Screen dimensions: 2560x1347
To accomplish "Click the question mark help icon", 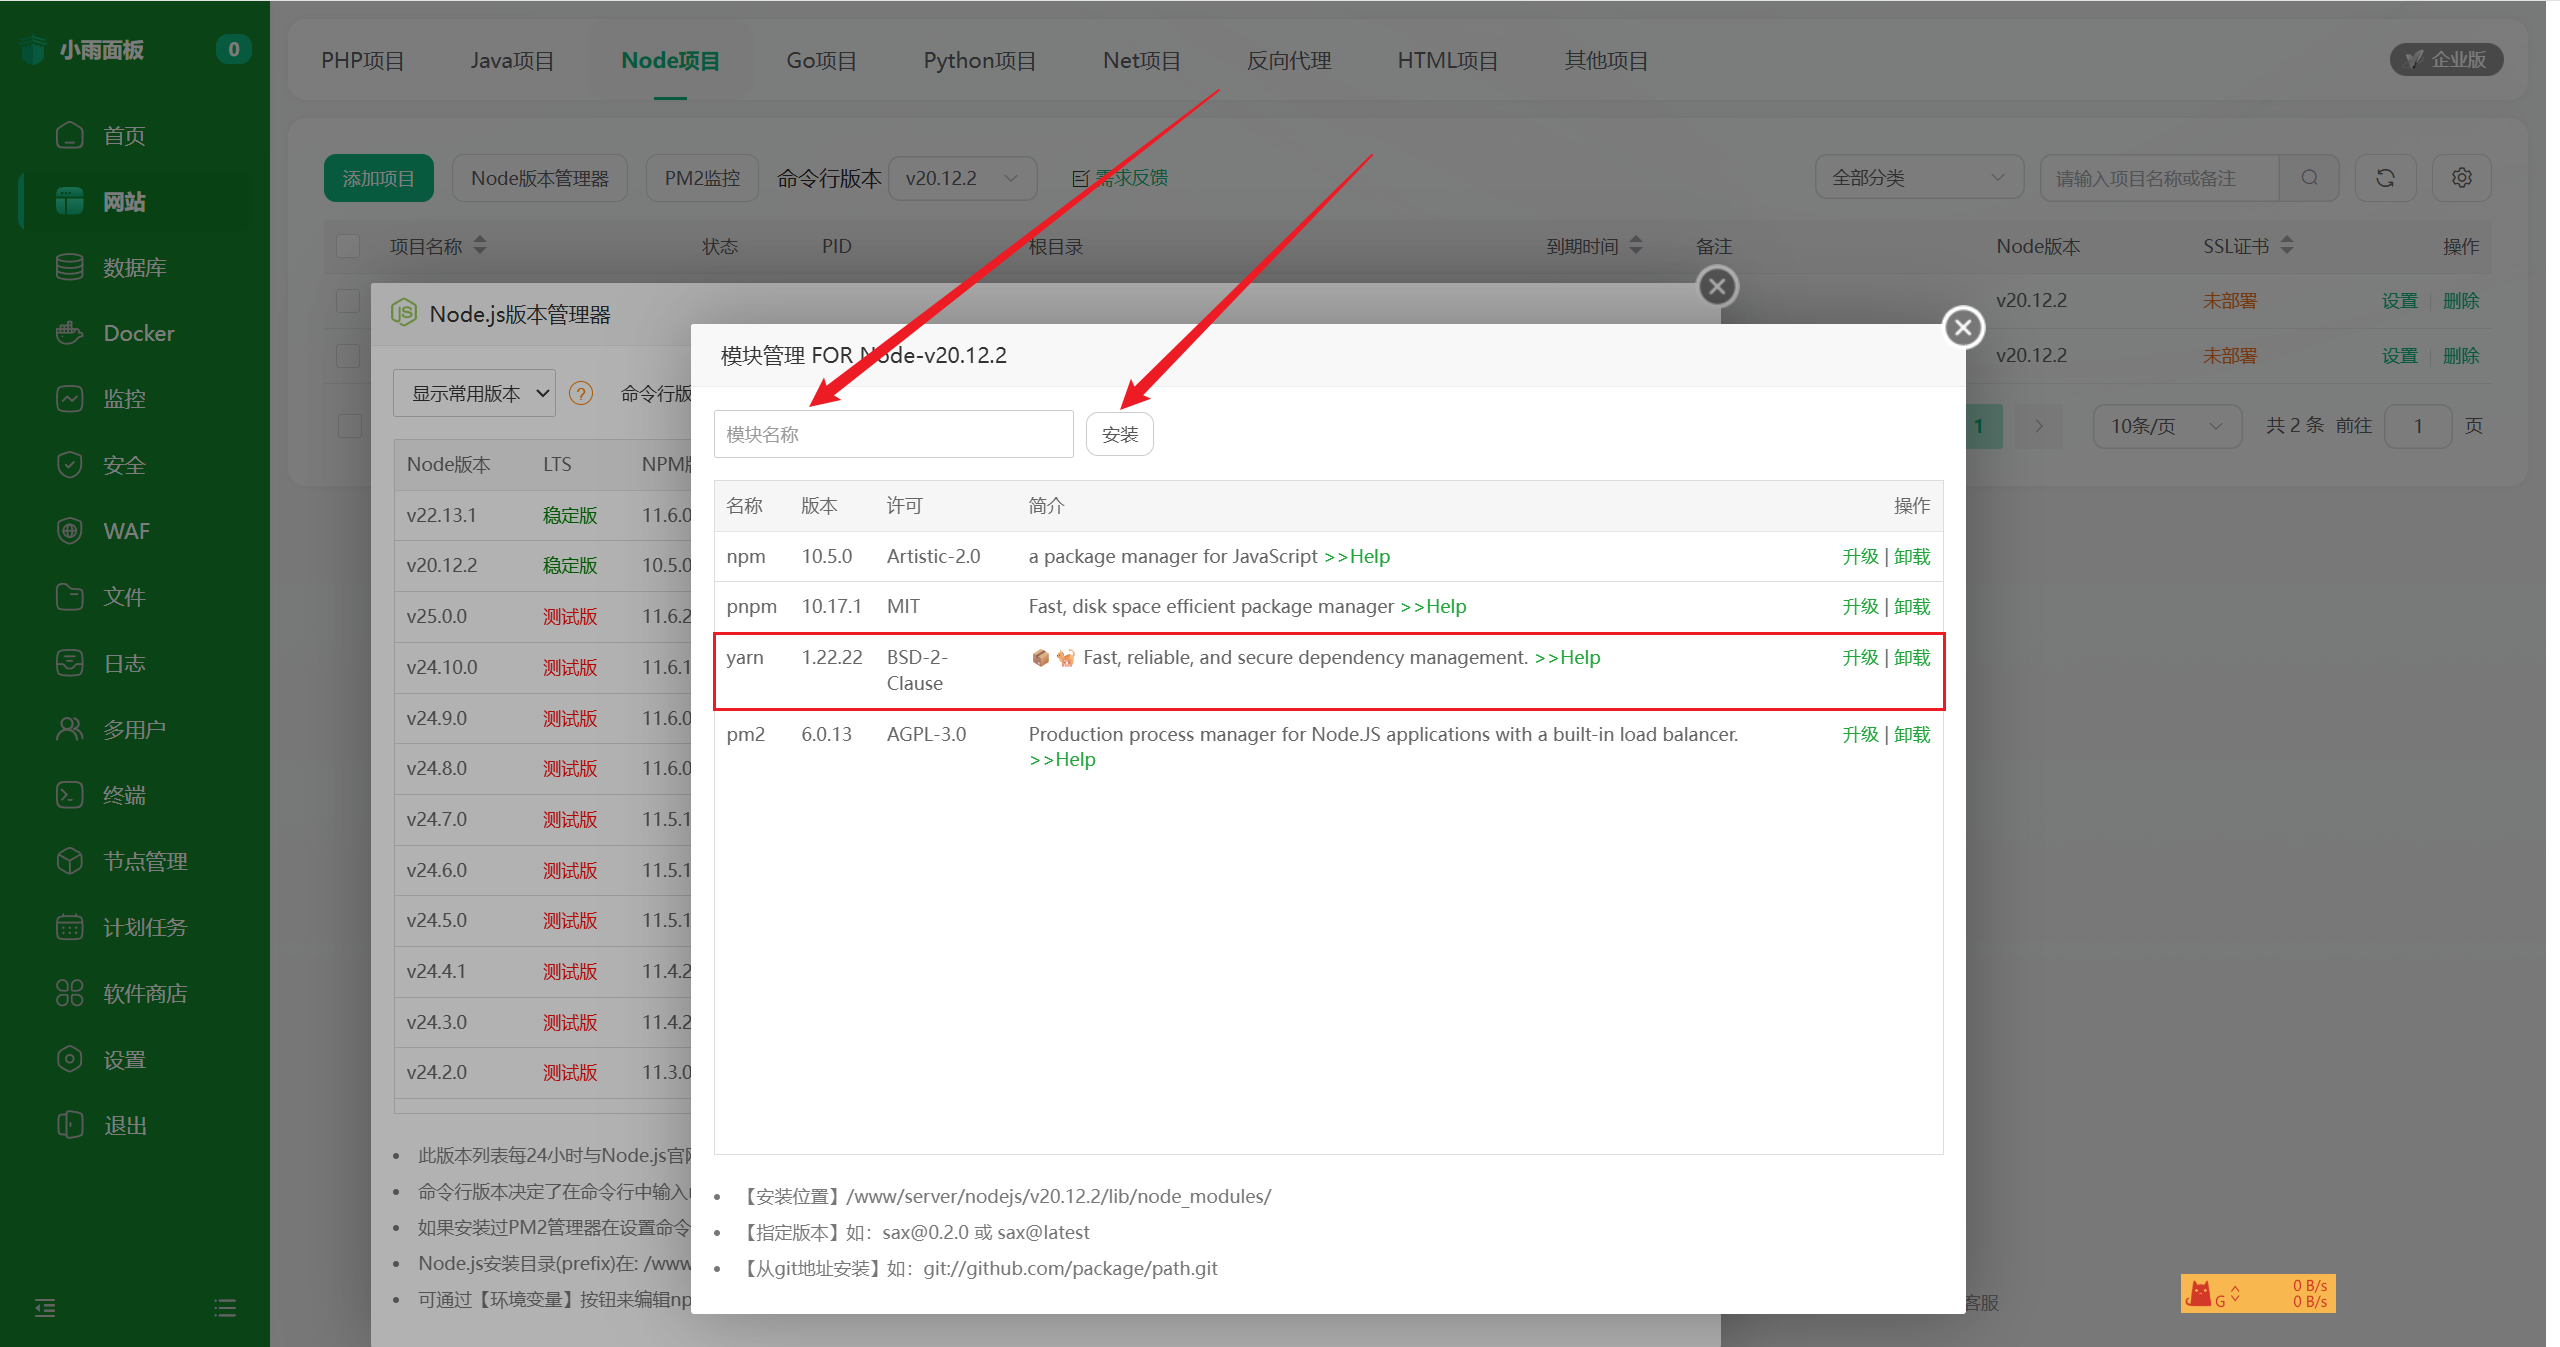I will click(581, 394).
